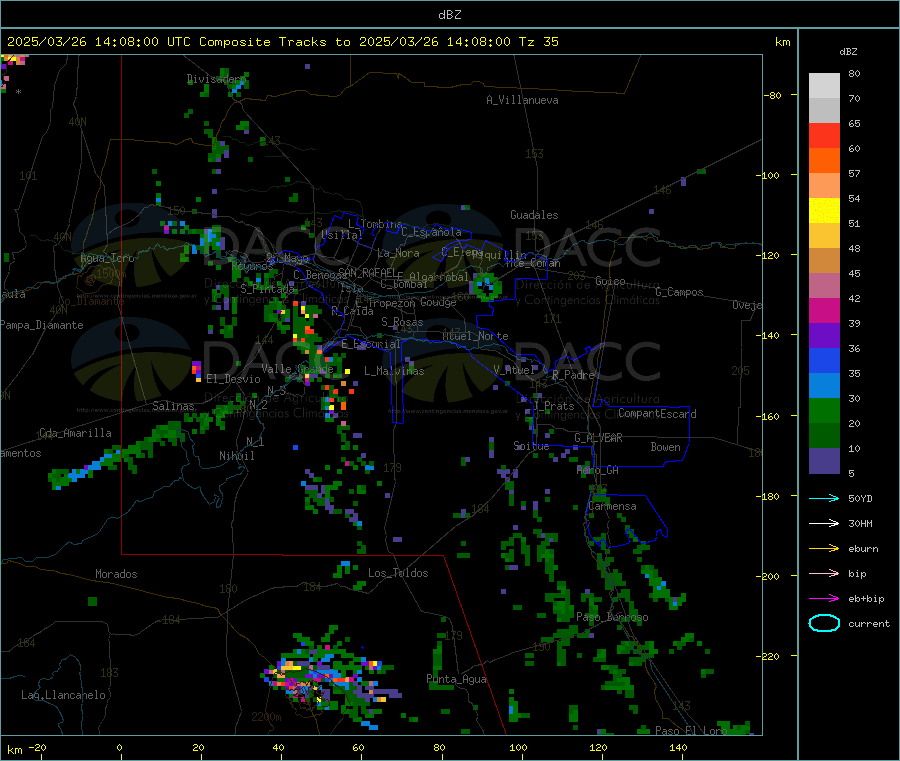This screenshot has height=761, width=900.
Task: Click the 80 dBZ light gray swatch
Action: 824,85
